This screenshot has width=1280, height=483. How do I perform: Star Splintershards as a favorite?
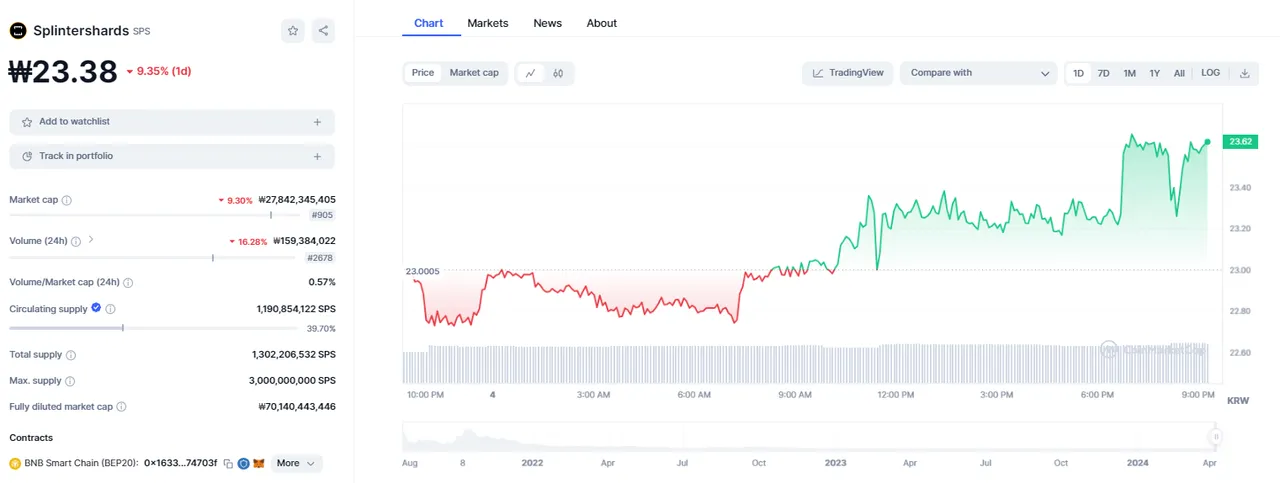pyautogui.click(x=293, y=31)
